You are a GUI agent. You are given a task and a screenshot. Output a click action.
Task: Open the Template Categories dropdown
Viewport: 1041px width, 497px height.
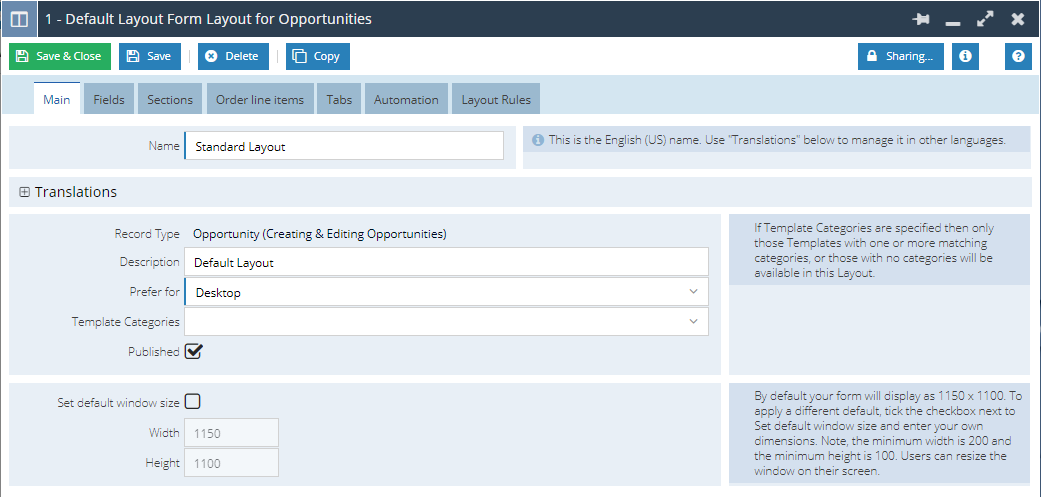click(x=446, y=321)
